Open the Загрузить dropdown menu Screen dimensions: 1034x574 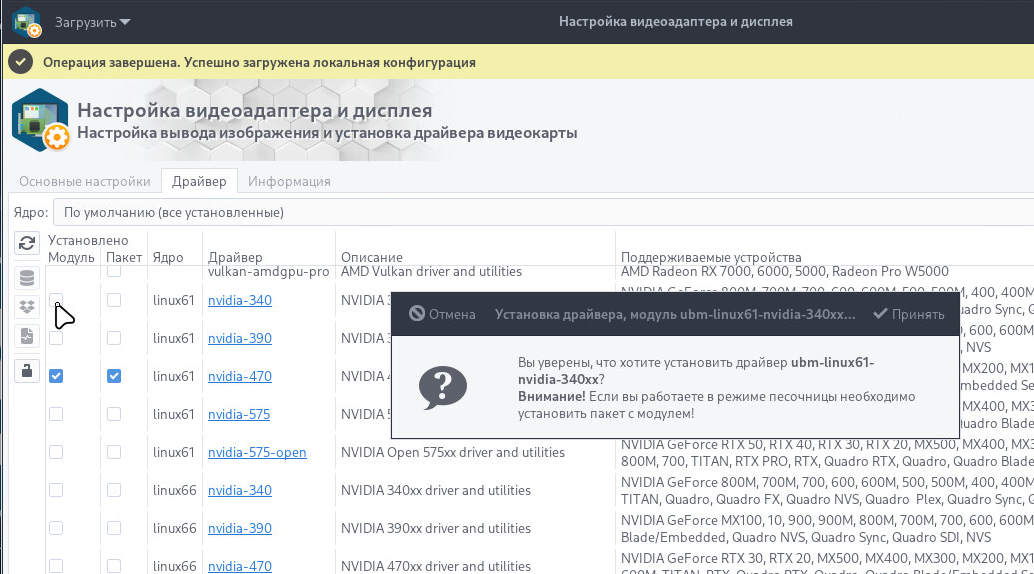(x=92, y=21)
